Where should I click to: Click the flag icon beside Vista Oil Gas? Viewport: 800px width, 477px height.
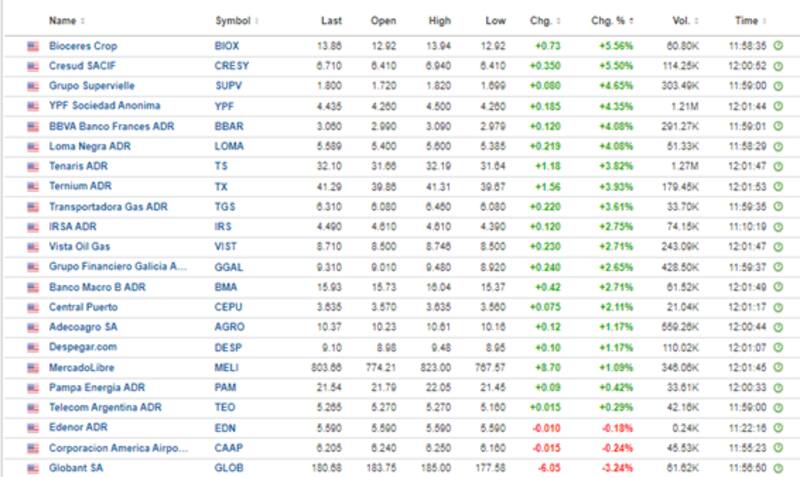point(32,246)
